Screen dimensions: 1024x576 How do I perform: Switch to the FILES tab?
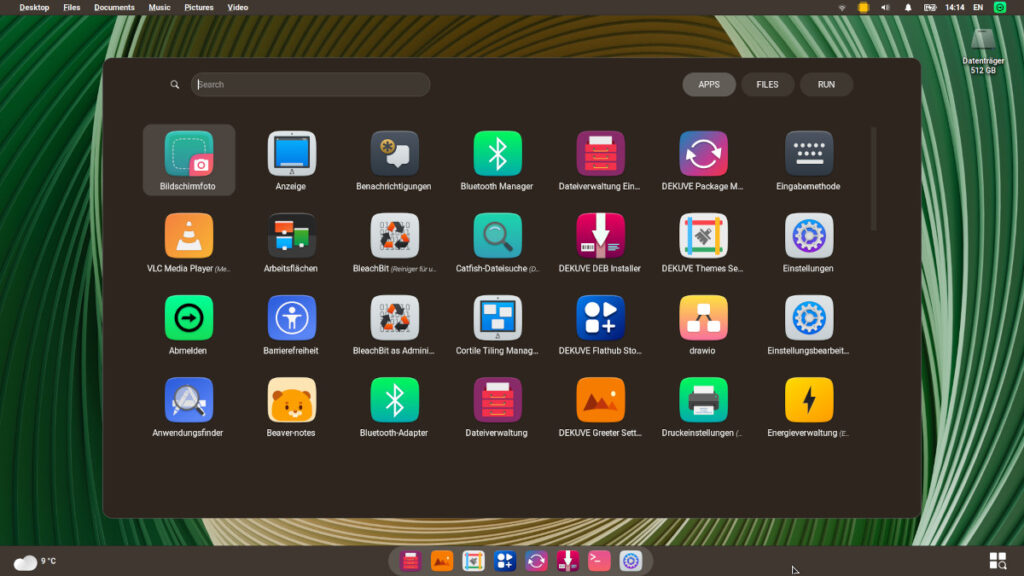coord(767,85)
